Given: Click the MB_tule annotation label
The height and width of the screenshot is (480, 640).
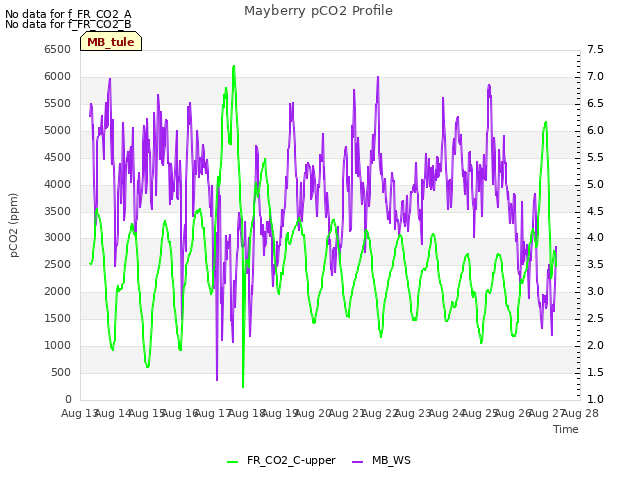Looking at the screenshot, I should click(111, 42).
